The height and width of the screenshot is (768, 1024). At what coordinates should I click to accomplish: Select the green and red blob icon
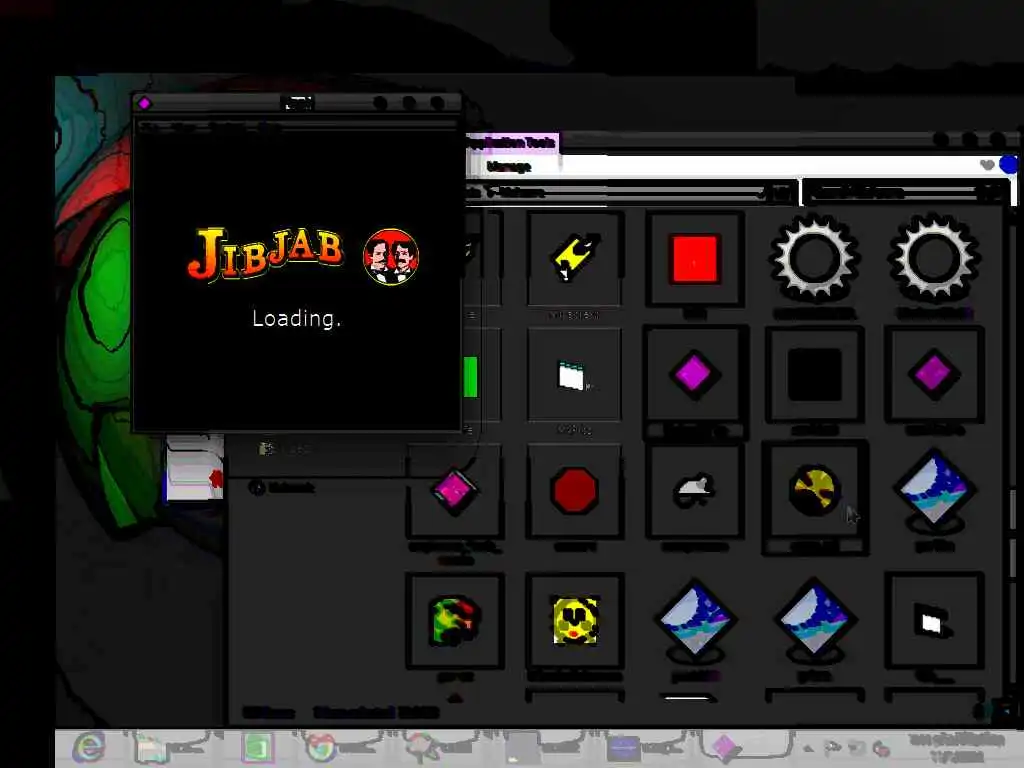click(x=455, y=619)
